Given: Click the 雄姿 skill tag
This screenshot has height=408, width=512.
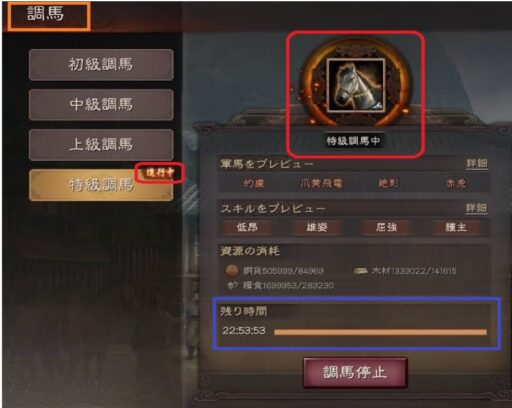Looking at the screenshot, I should 317,227.
